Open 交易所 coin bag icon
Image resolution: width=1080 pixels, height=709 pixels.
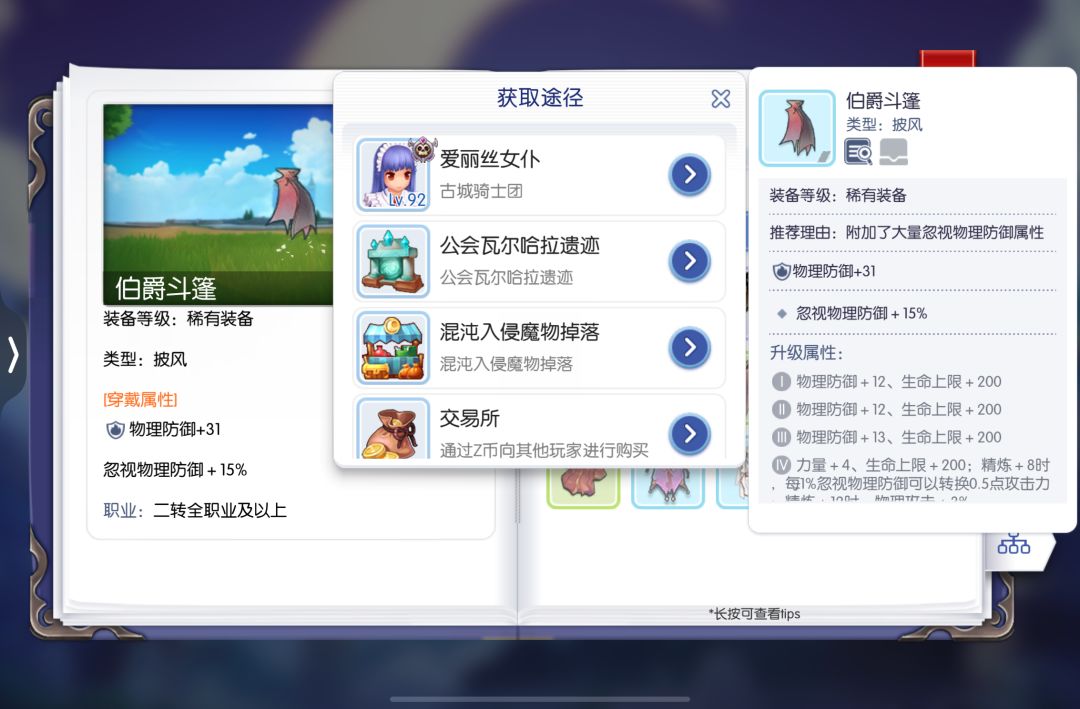click(x=393, y=429)
